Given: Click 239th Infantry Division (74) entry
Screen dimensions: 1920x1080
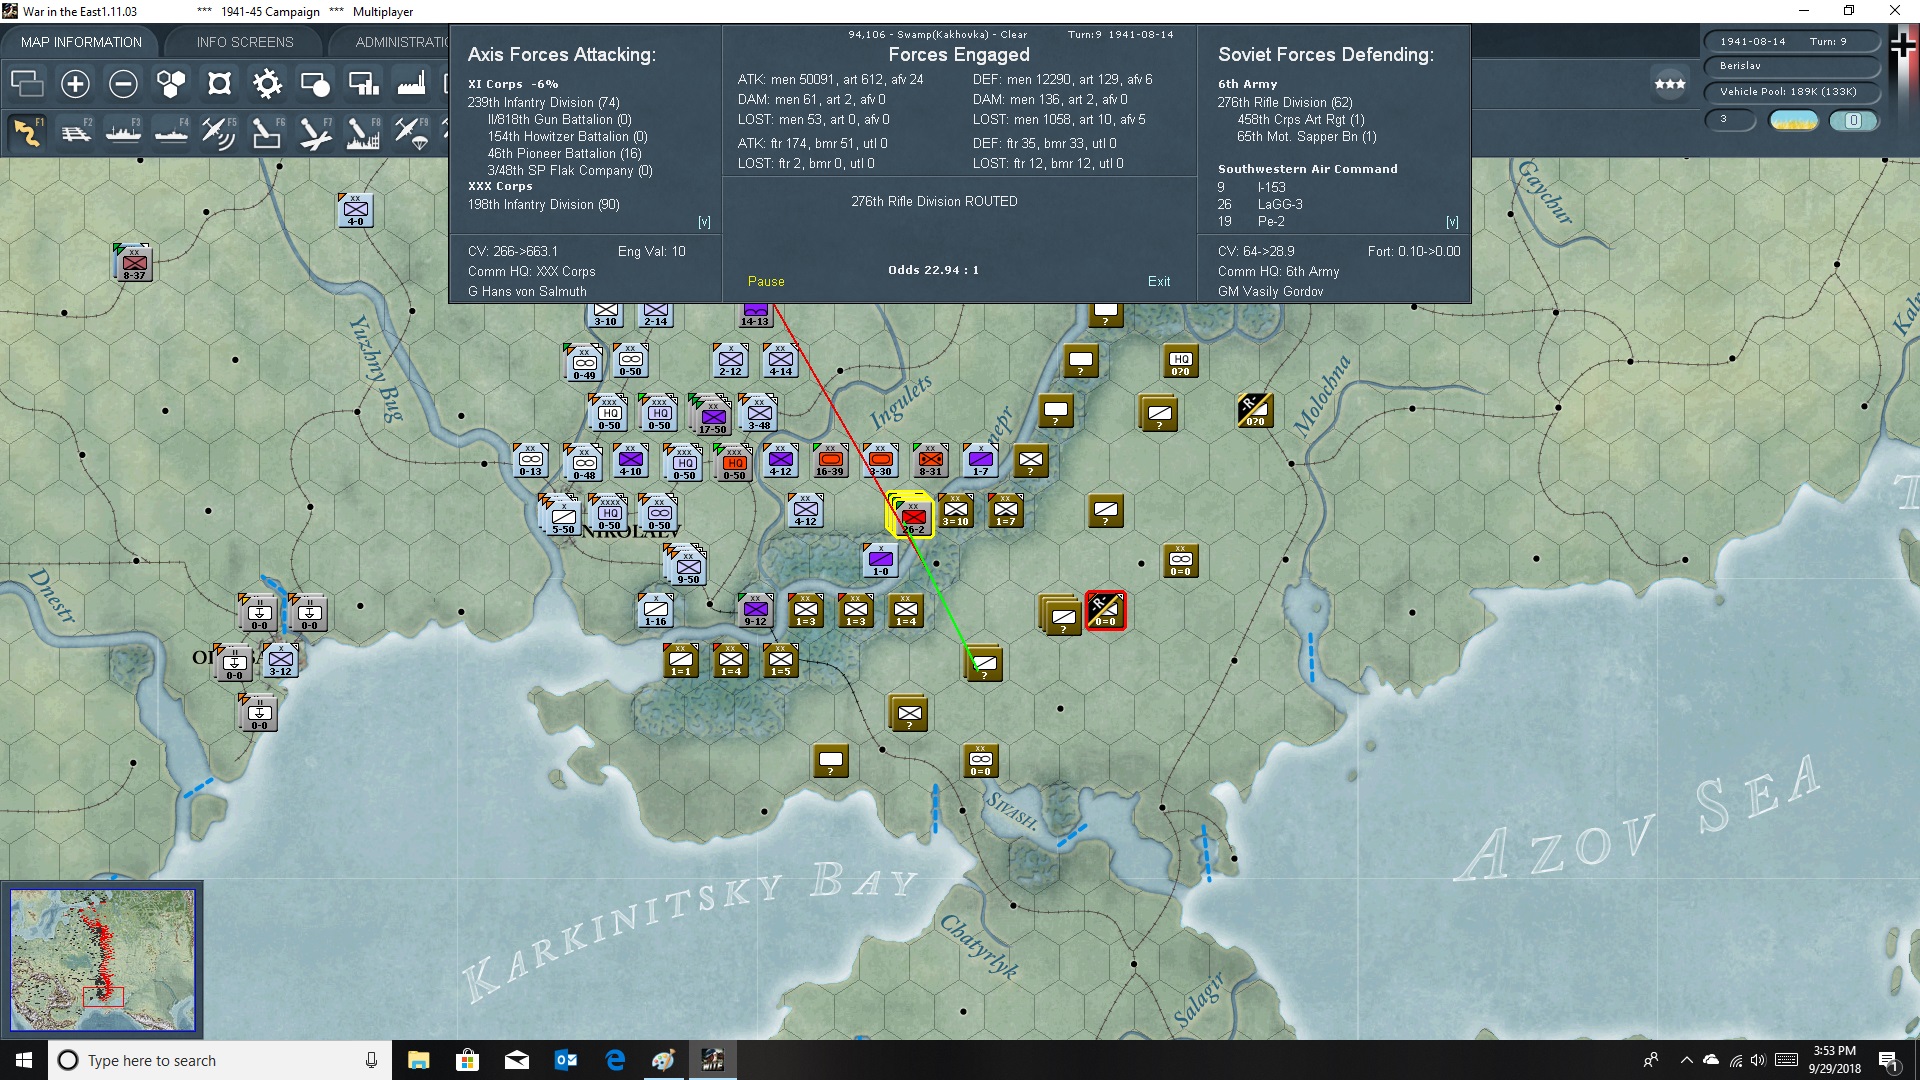Looking at the screenshot, I should click(543, 102).
